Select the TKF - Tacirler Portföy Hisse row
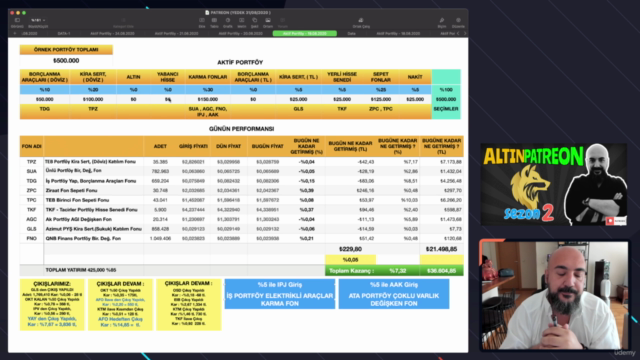Screen dimensions: 640x360 click(241, 209)
